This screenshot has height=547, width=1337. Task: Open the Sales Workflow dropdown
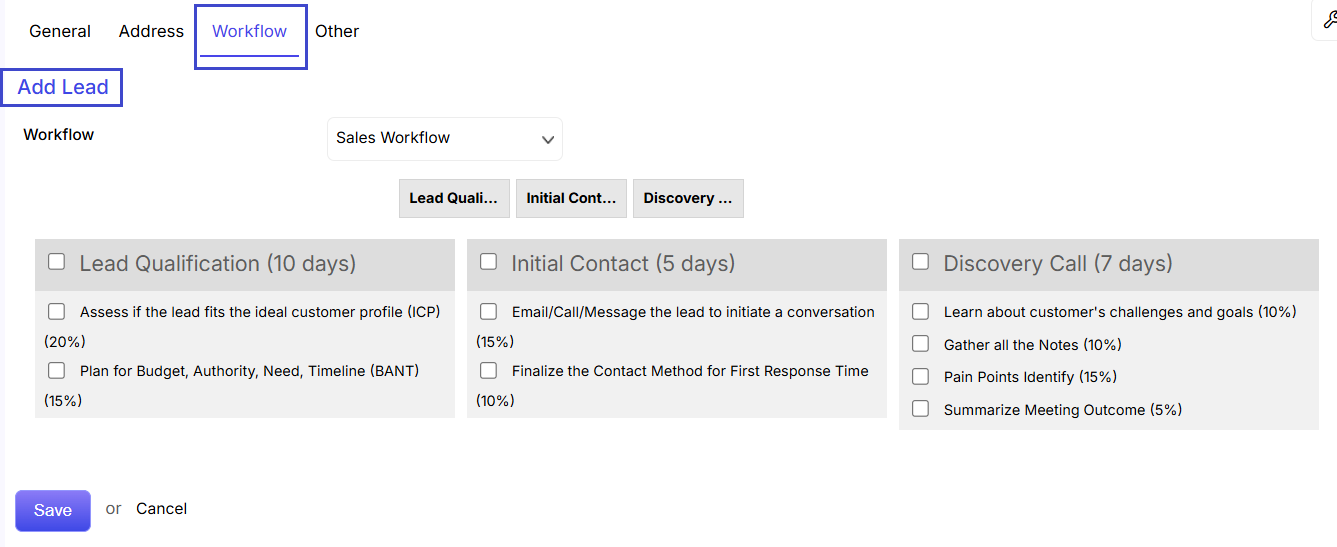coord(445,139)
